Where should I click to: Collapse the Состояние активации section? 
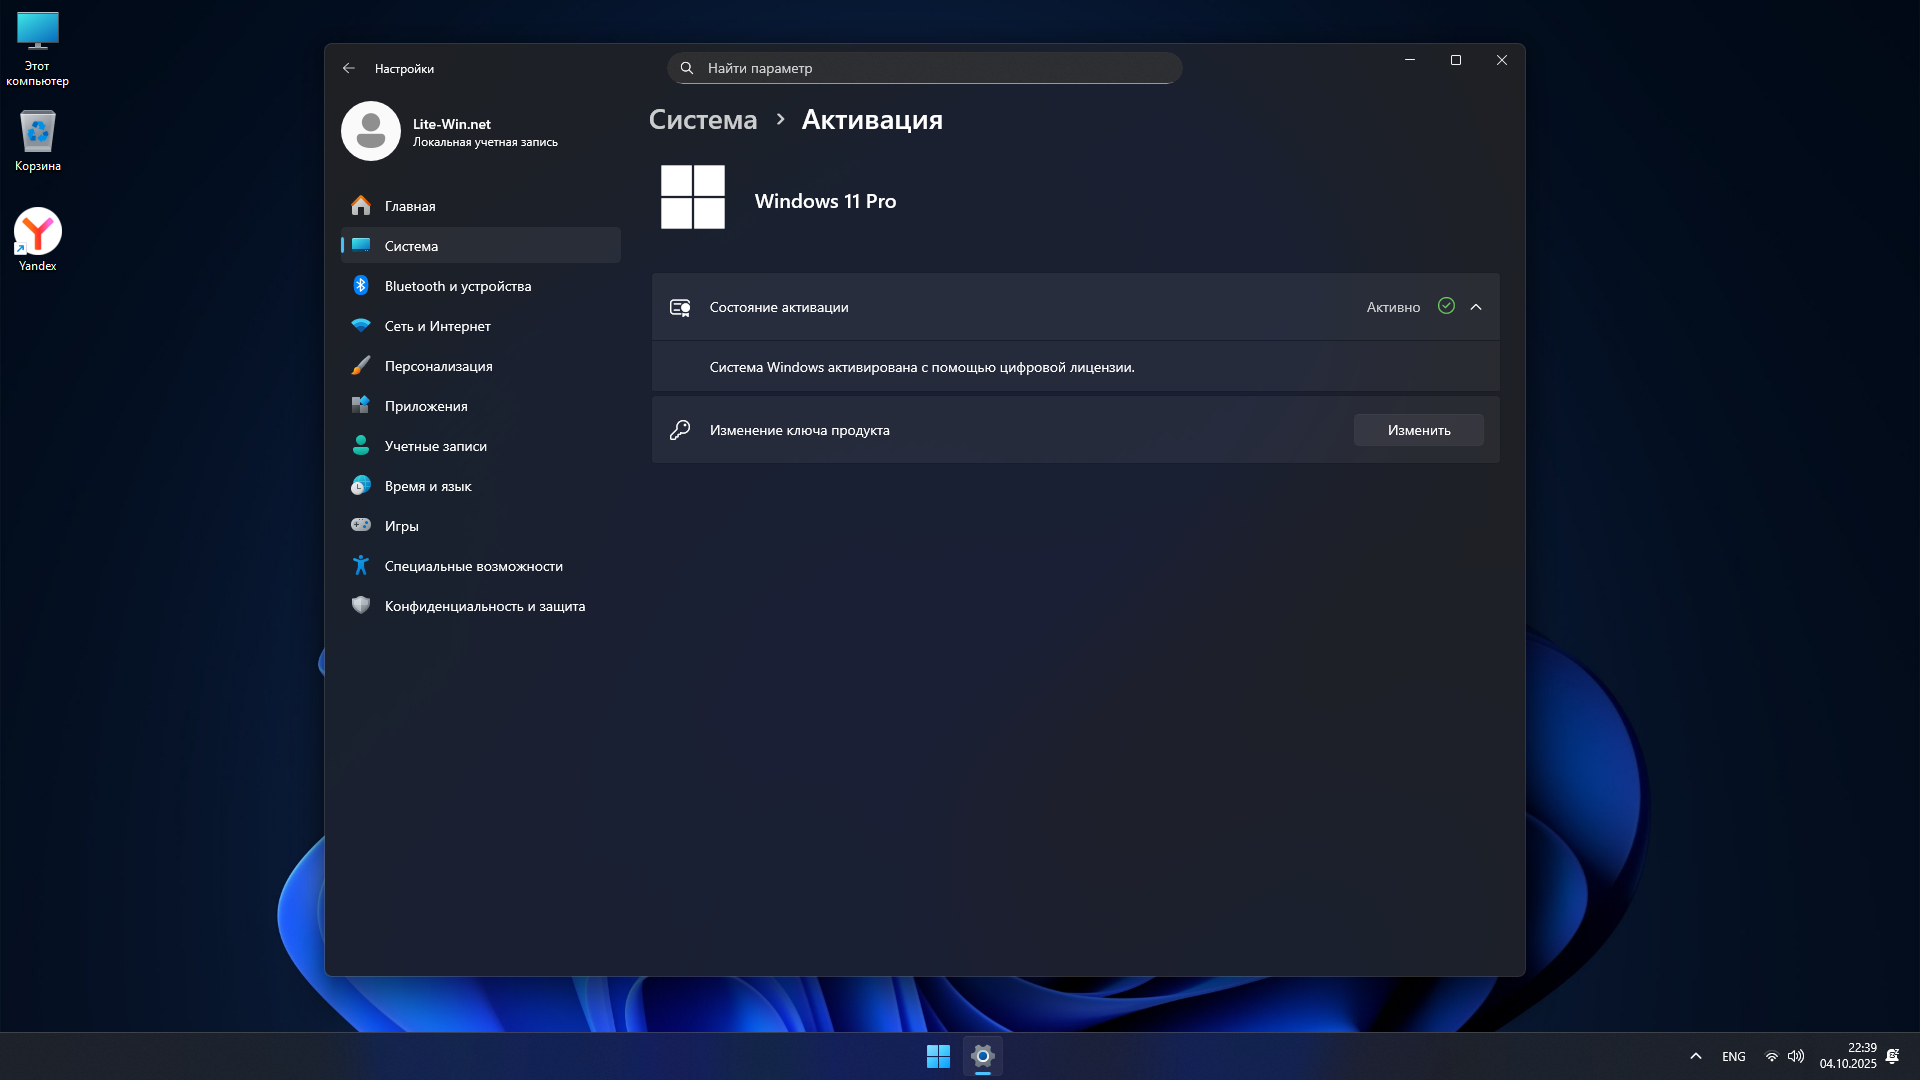1476,307
